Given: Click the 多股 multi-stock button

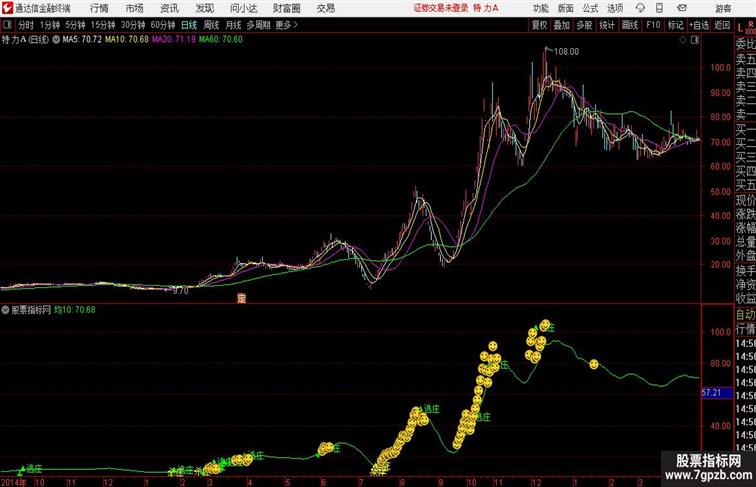Looking at the screenshot, I should [584, 25].
